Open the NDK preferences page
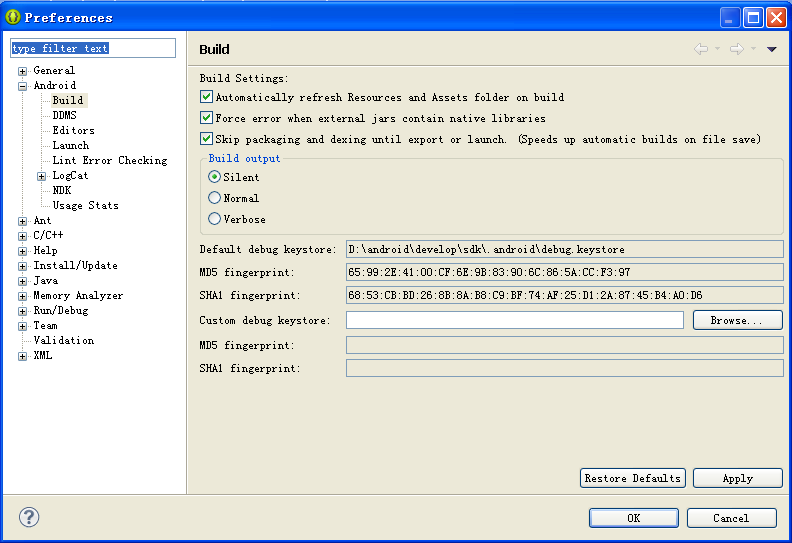This screenshot has width=792, height=543. pyautogui.click(x=62, y=190)
